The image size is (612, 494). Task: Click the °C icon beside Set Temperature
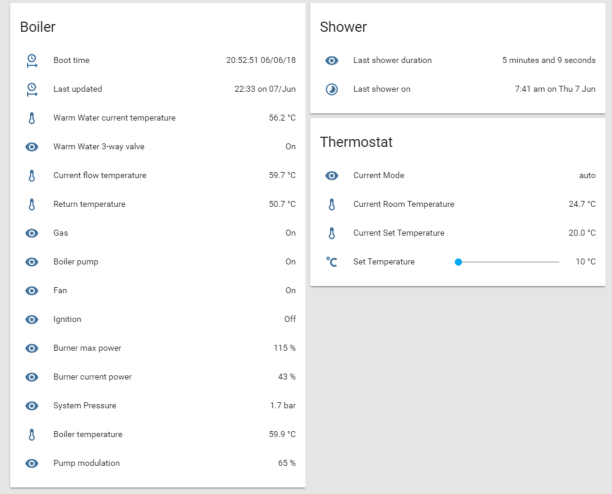click(x=332, y=262)
